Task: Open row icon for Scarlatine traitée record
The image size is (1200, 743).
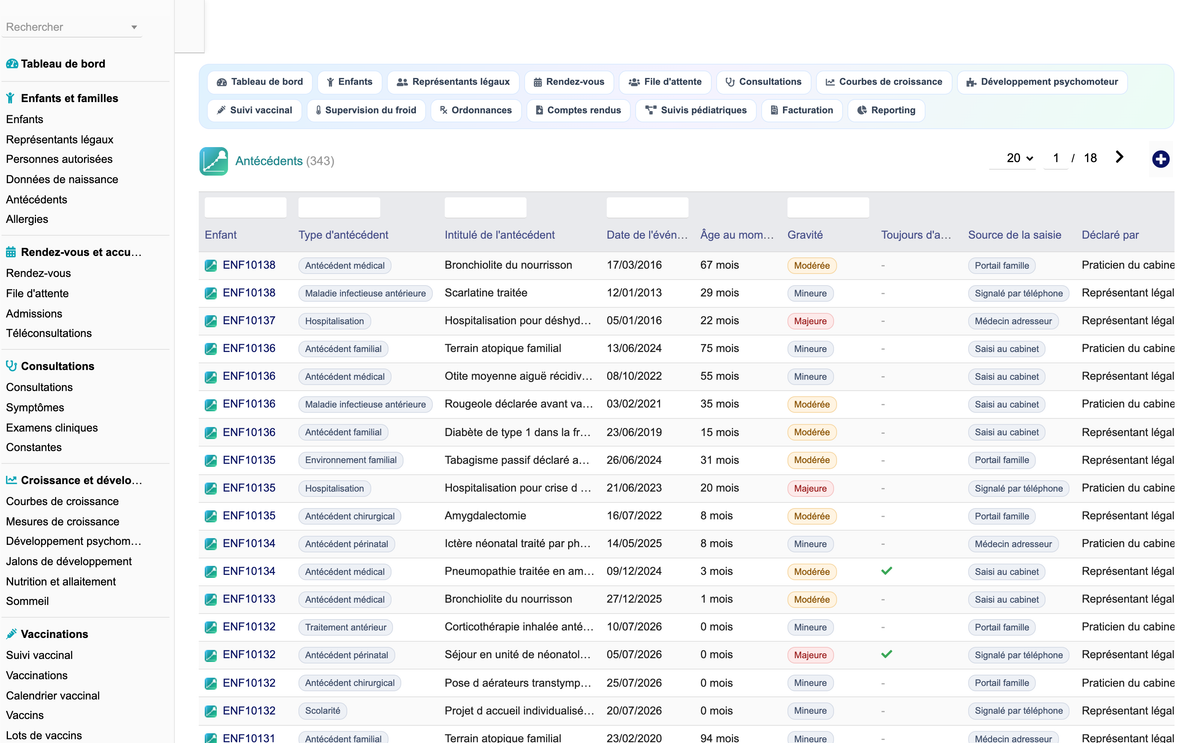Action: (211, 293)
